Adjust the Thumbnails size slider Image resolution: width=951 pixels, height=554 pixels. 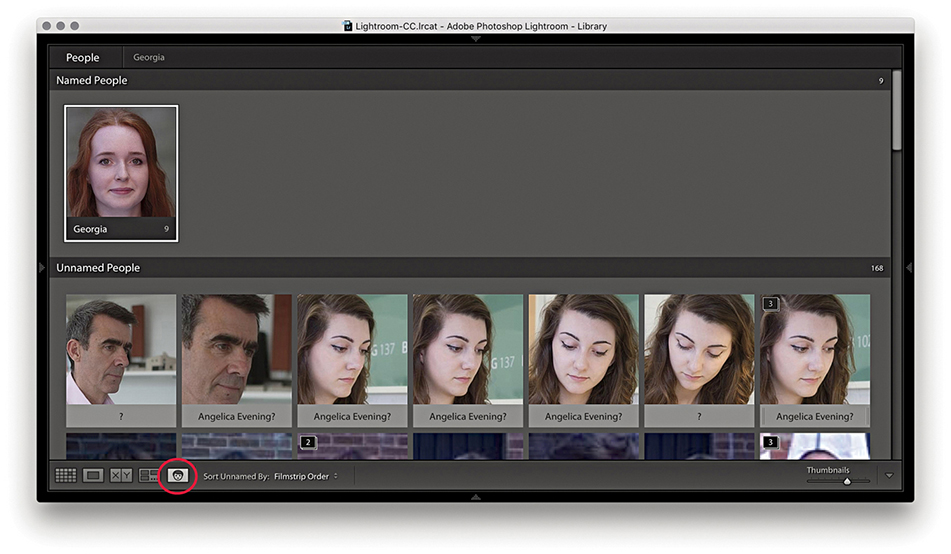point(847,481)
